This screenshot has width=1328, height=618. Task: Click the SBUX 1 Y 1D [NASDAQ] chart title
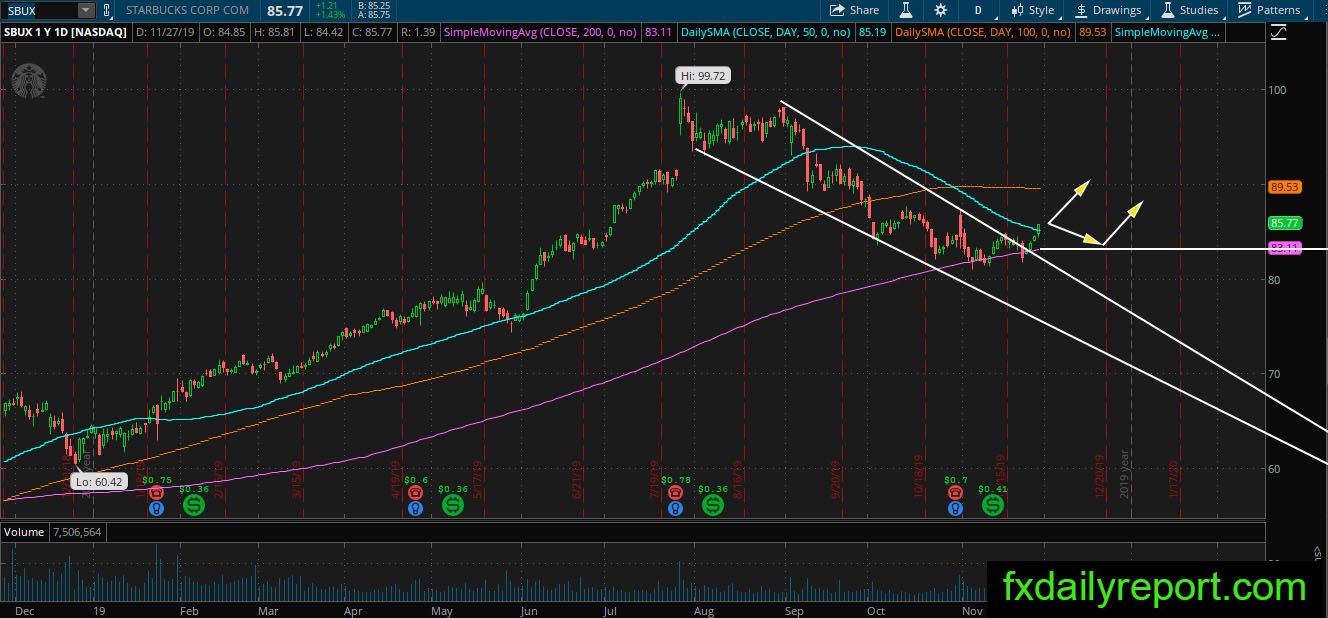[x=66, y=33]
